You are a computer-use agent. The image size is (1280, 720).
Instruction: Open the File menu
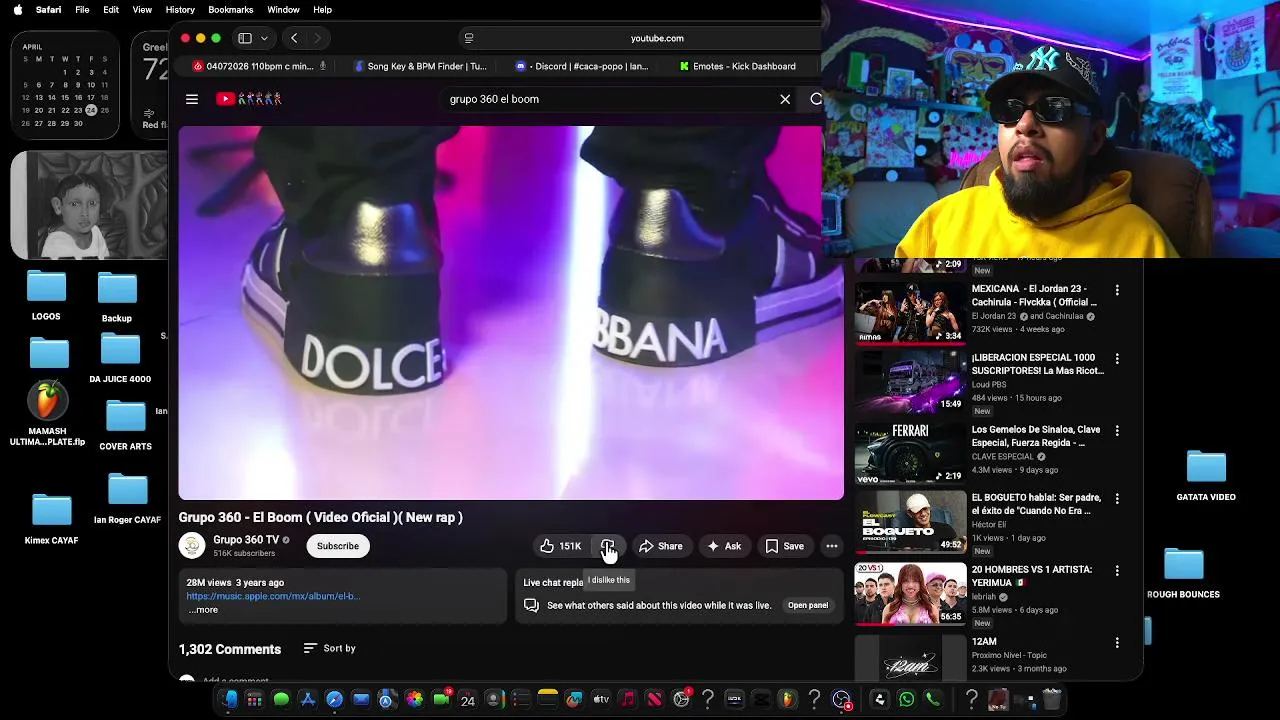coord(82,9)
